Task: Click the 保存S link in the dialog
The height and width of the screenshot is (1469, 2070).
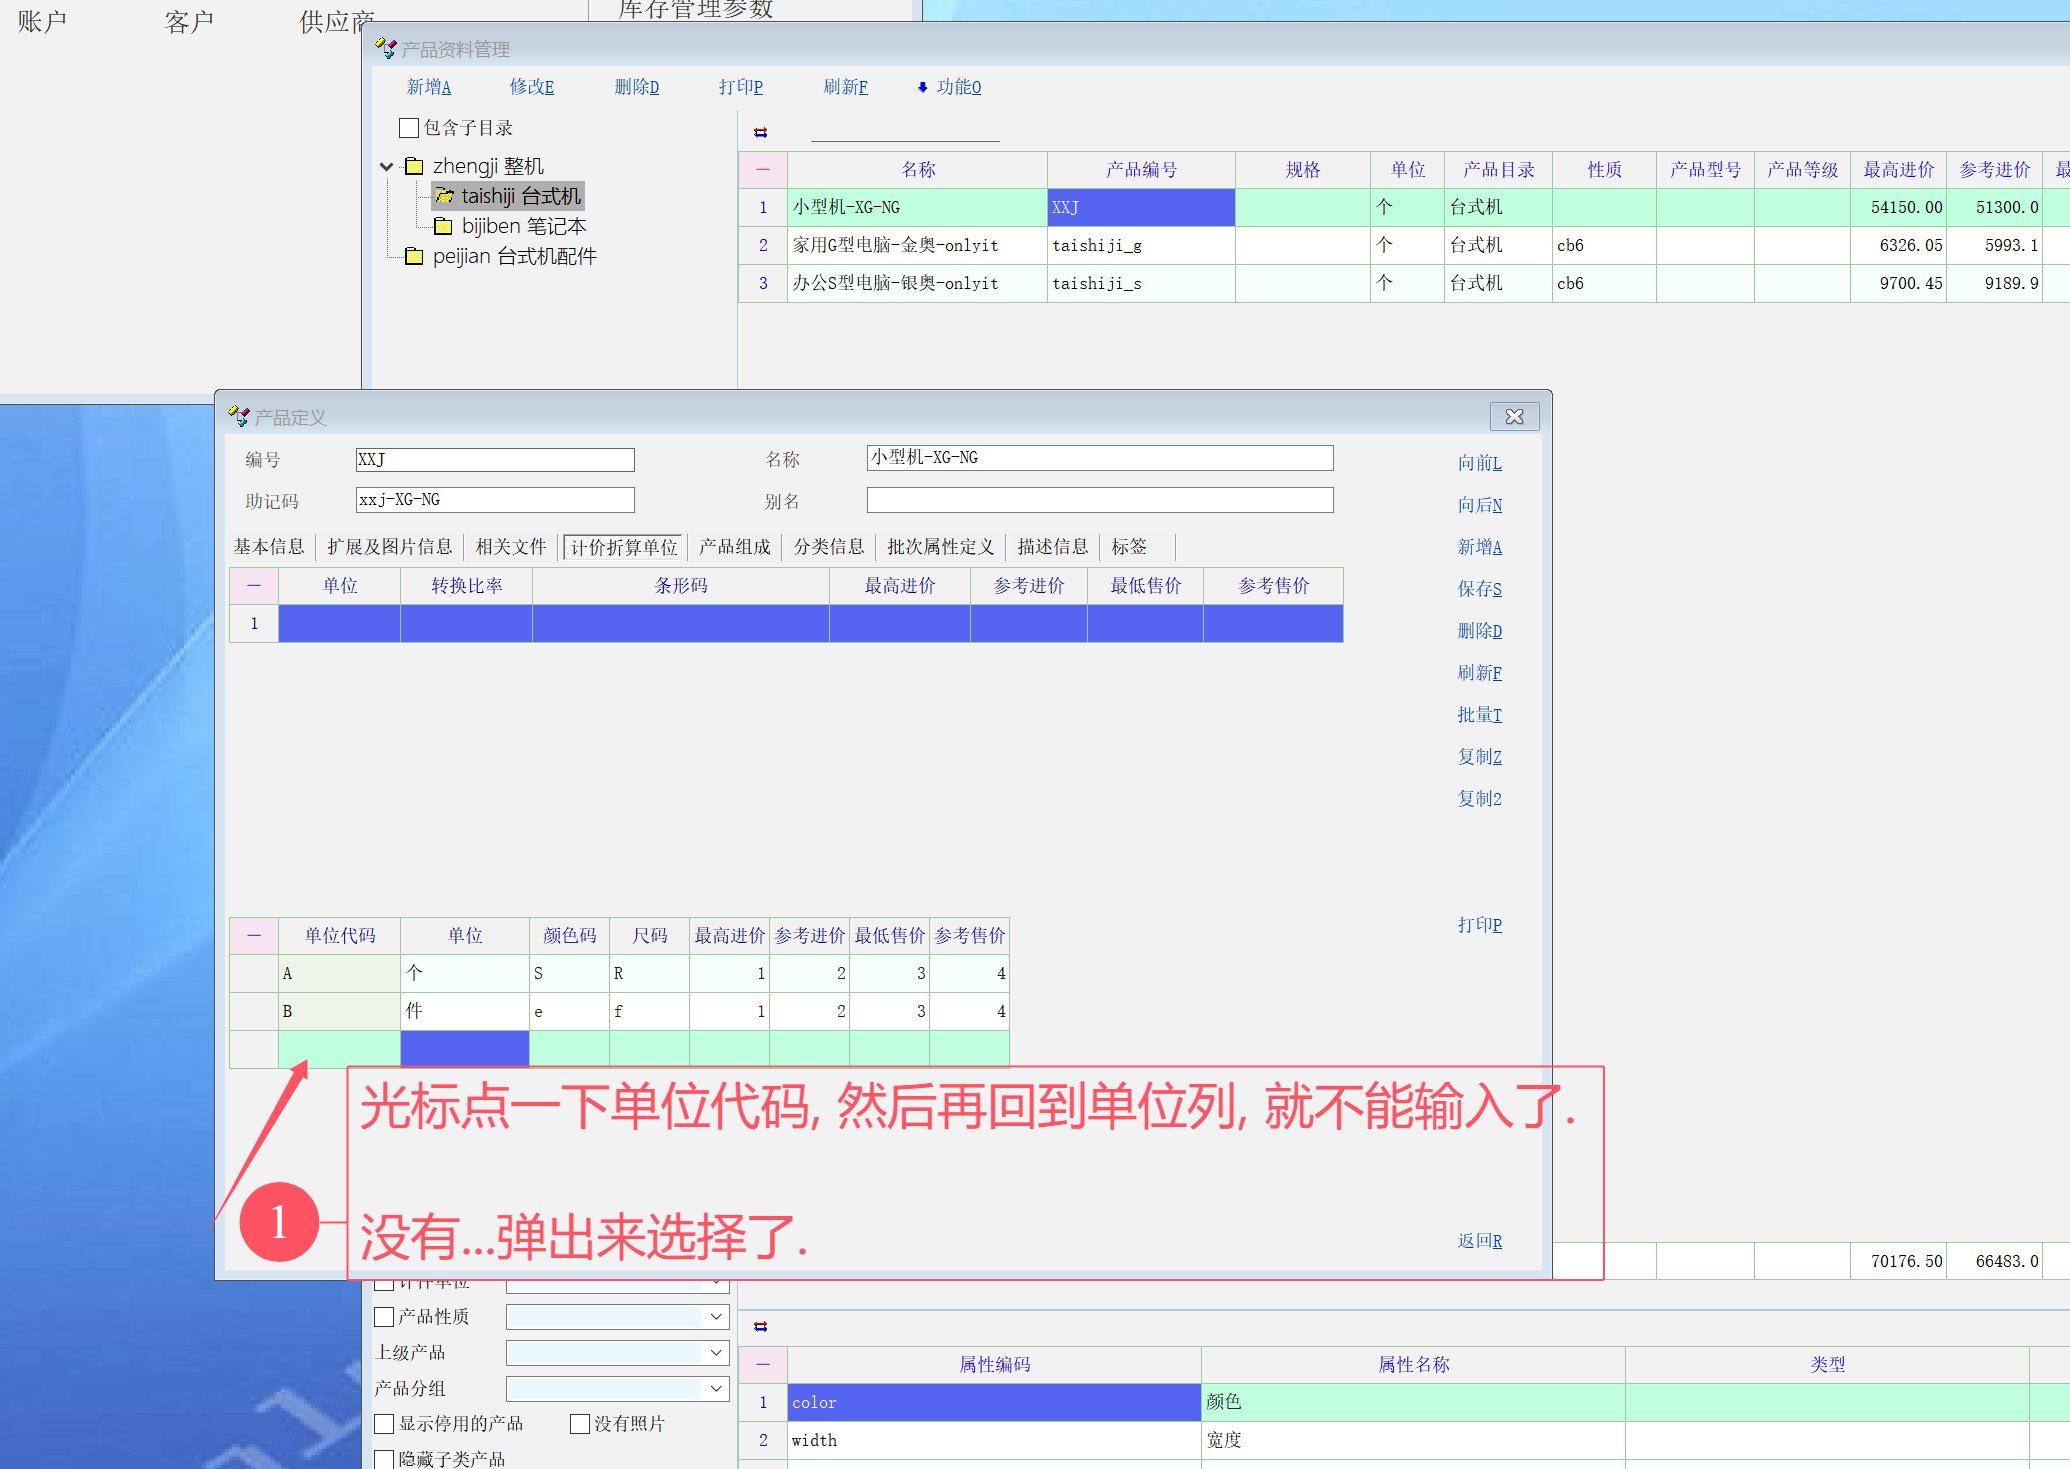Action: coord(1479,589)
